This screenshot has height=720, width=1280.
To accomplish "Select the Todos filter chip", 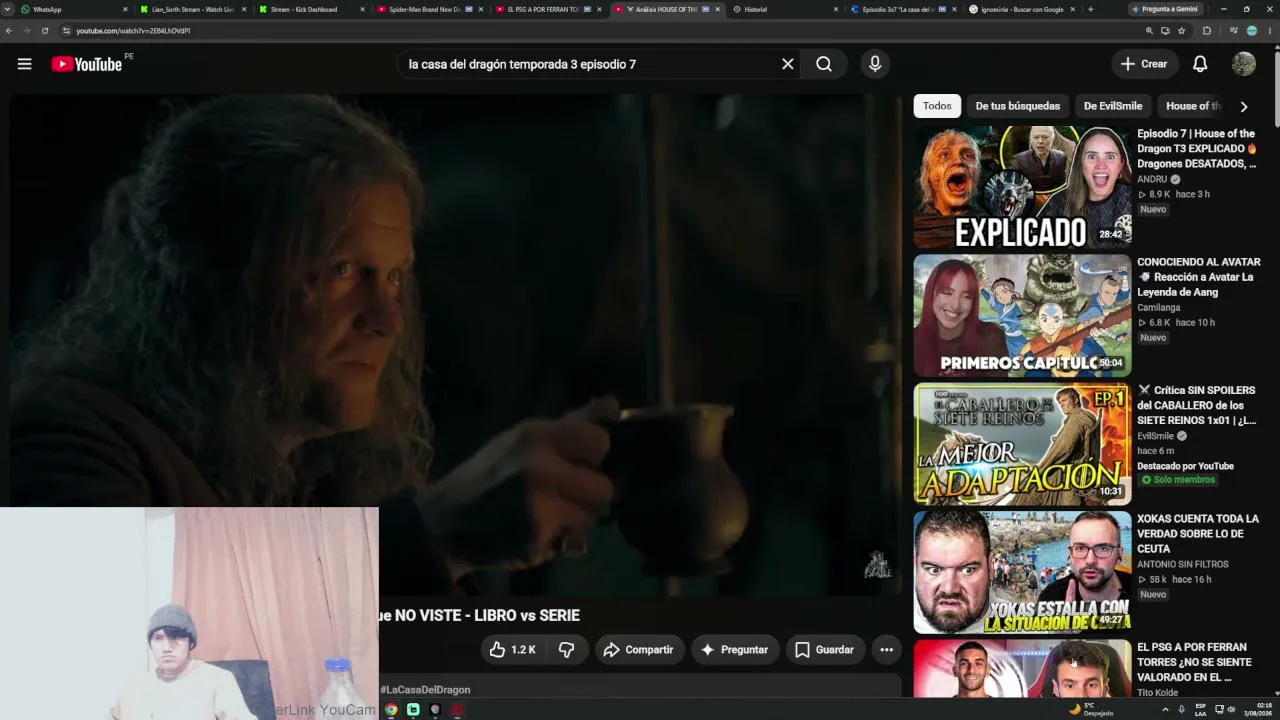I will tap(937, 106).
